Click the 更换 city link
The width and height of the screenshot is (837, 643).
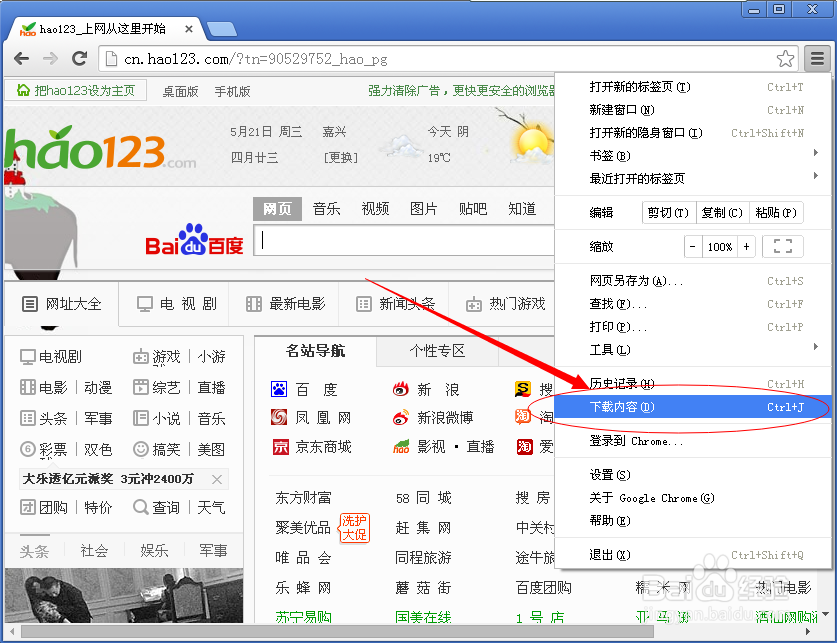pos(341,157)
